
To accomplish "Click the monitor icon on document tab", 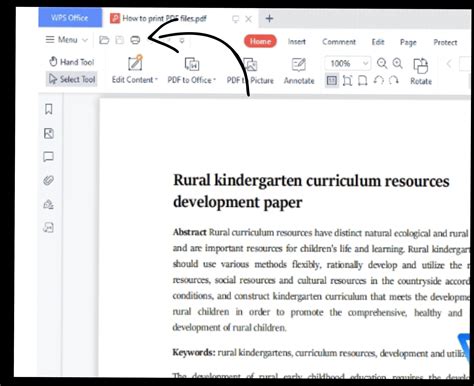I will click(235, 19).
